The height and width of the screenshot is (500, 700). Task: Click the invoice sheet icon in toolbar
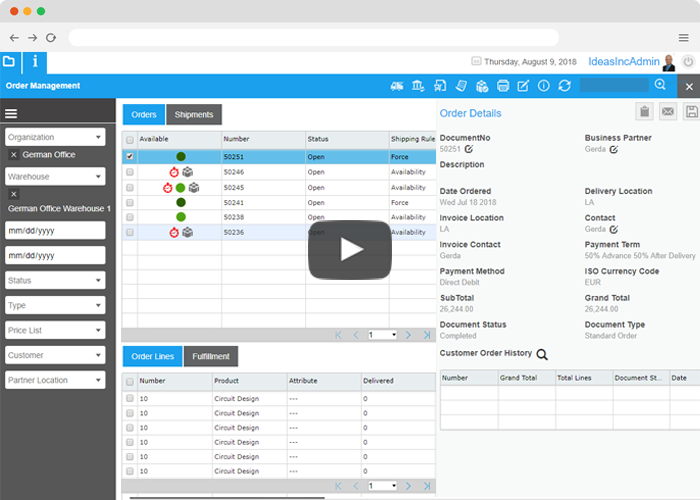click(461, 86)
